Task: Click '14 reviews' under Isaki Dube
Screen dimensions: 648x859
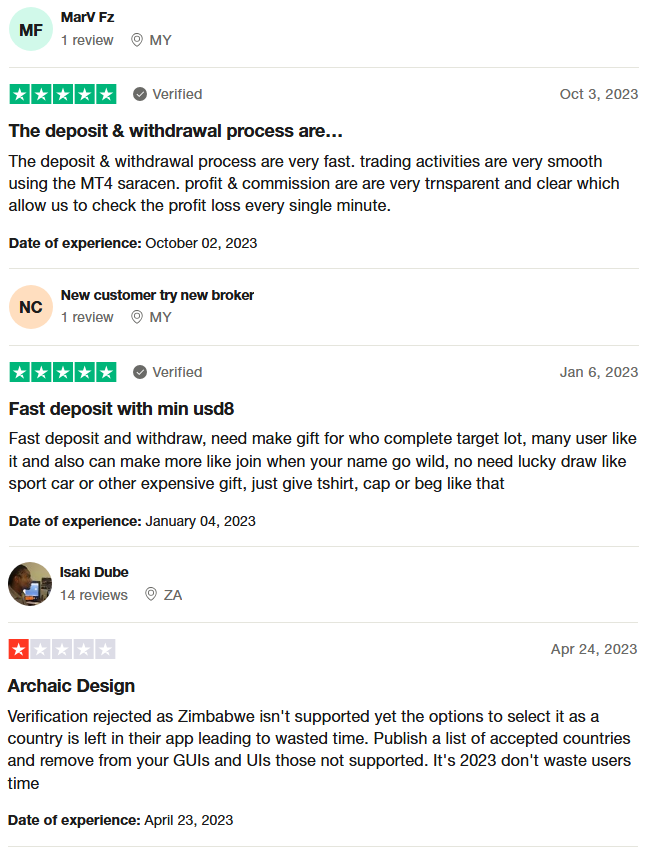Action: pyautogui.click(x=94, y=595)
